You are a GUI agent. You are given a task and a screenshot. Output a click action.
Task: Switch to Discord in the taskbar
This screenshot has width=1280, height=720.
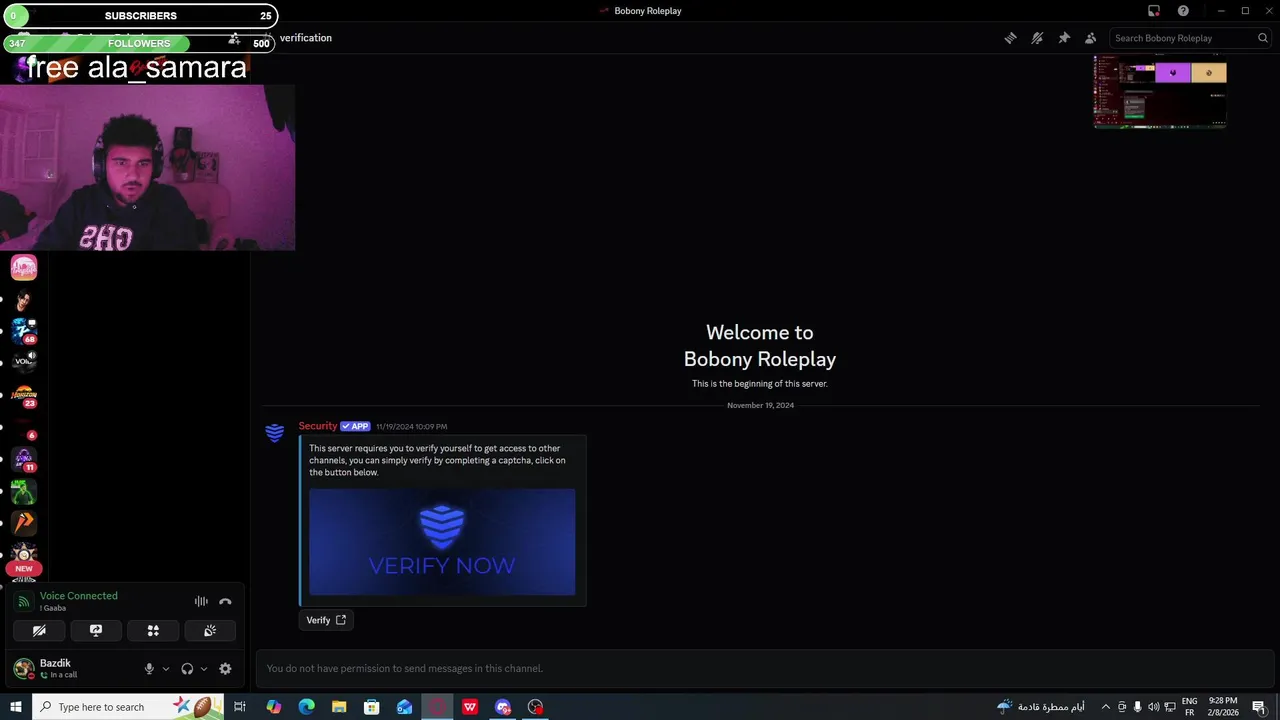503,707
